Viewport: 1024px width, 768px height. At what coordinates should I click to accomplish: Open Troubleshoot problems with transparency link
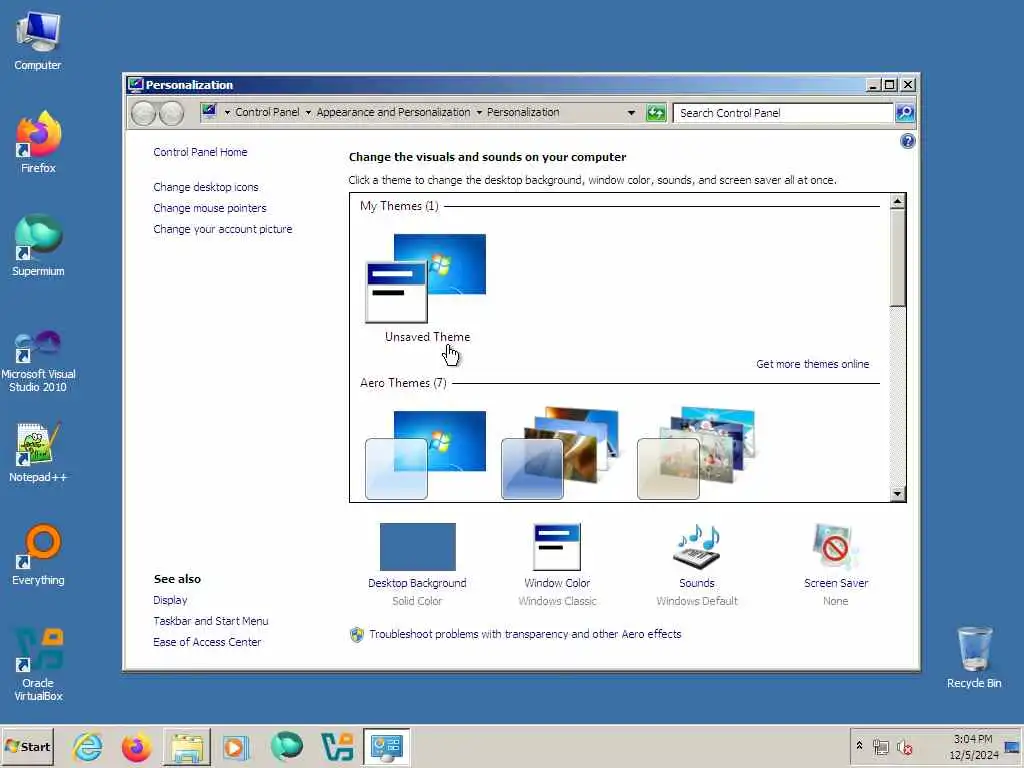525,634
